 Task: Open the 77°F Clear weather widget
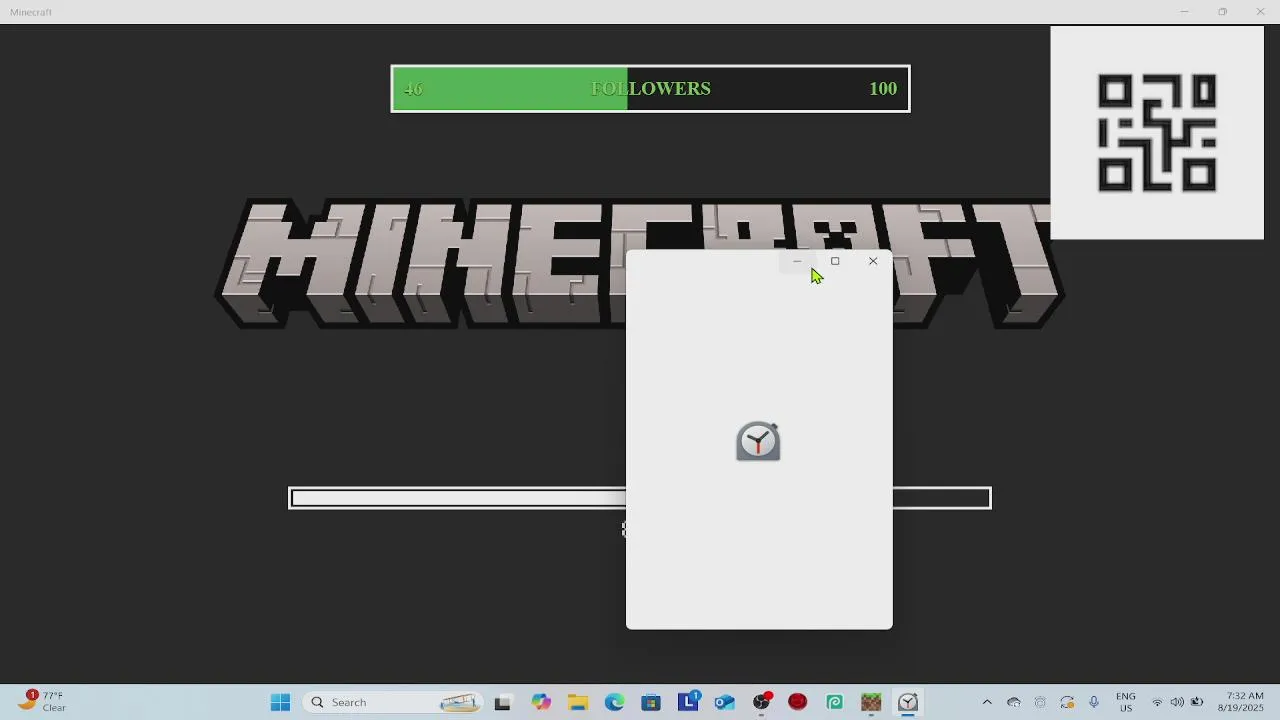[42, 702]
